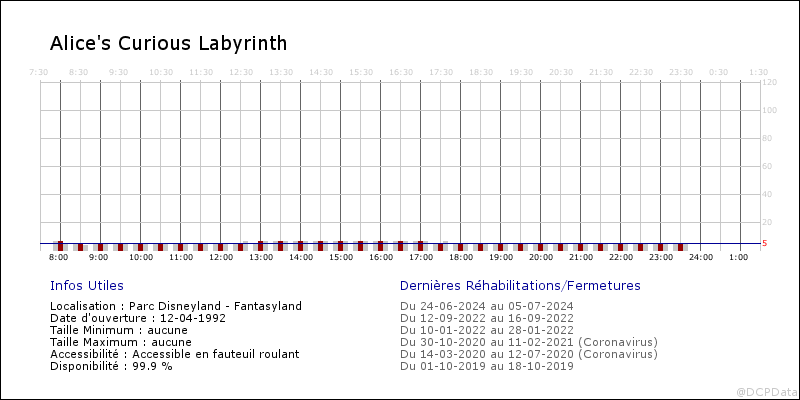
Task: Click the 8:30 label on the top axis
Action: point(79,72)
